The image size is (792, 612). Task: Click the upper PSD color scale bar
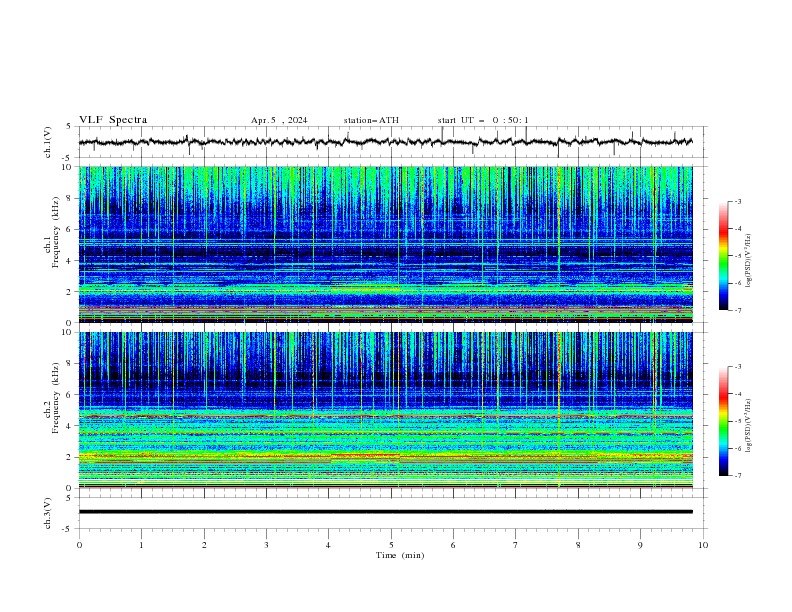click(x=724, y=256)
